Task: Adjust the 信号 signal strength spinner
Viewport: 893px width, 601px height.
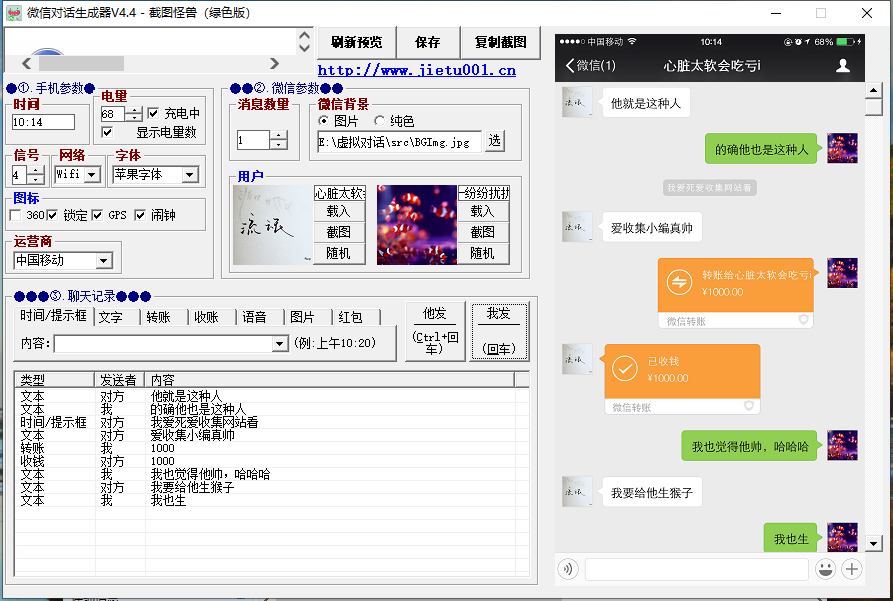Action: click(x=35, y=175)
